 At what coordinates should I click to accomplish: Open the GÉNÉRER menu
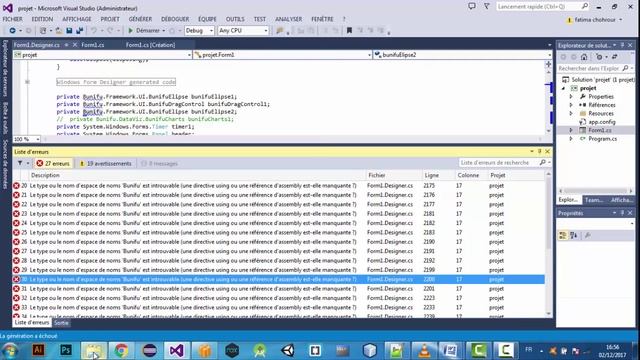pyautogui.click(x=140, y=19)
